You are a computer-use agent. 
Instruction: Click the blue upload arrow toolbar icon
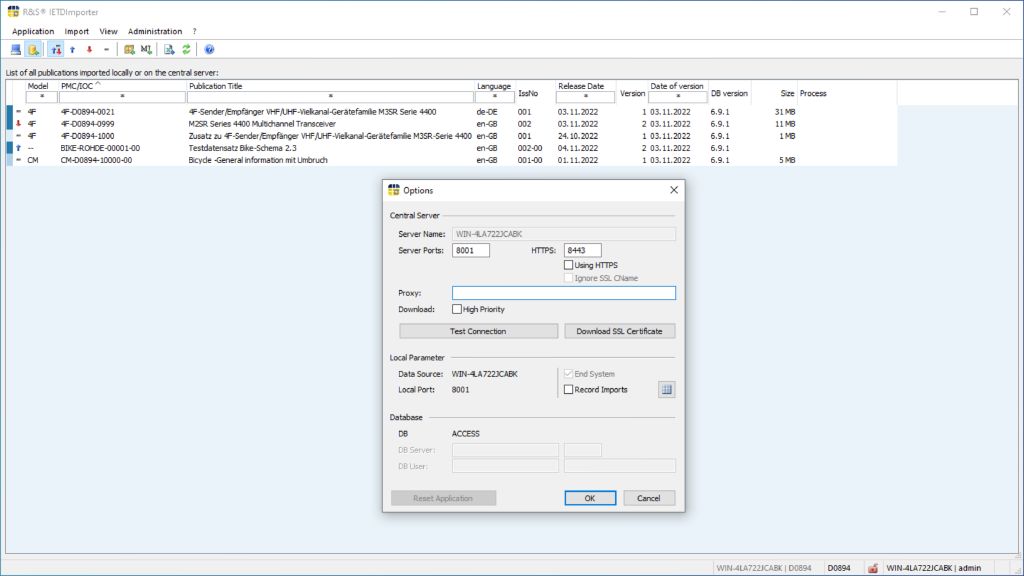point(72,50)
